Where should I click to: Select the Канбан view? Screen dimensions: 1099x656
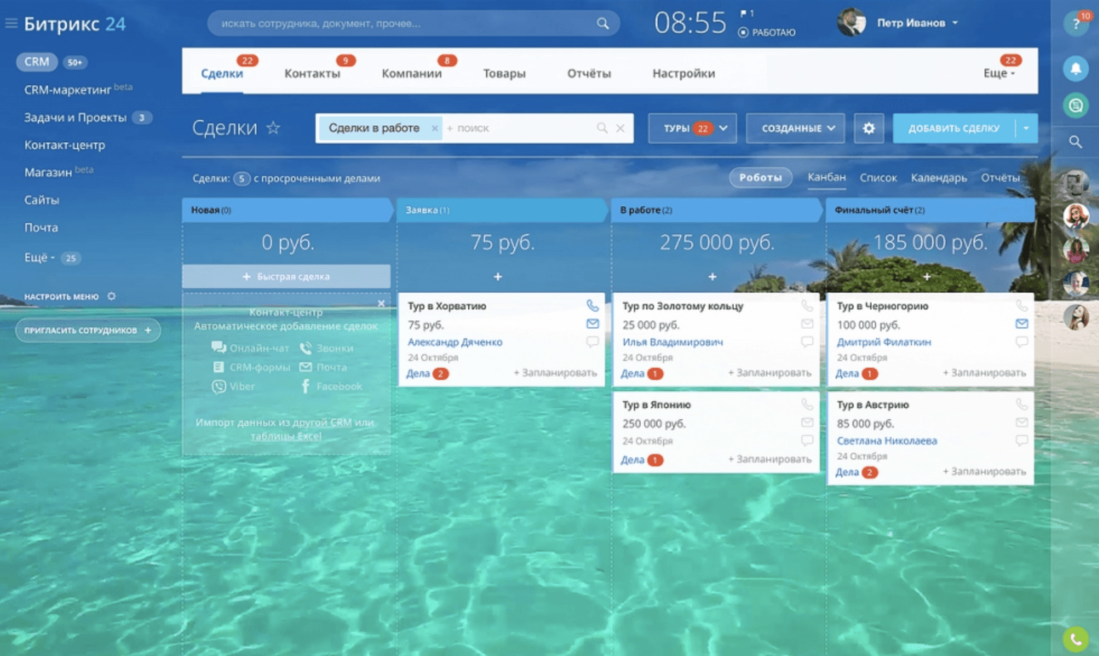(826, 177)
